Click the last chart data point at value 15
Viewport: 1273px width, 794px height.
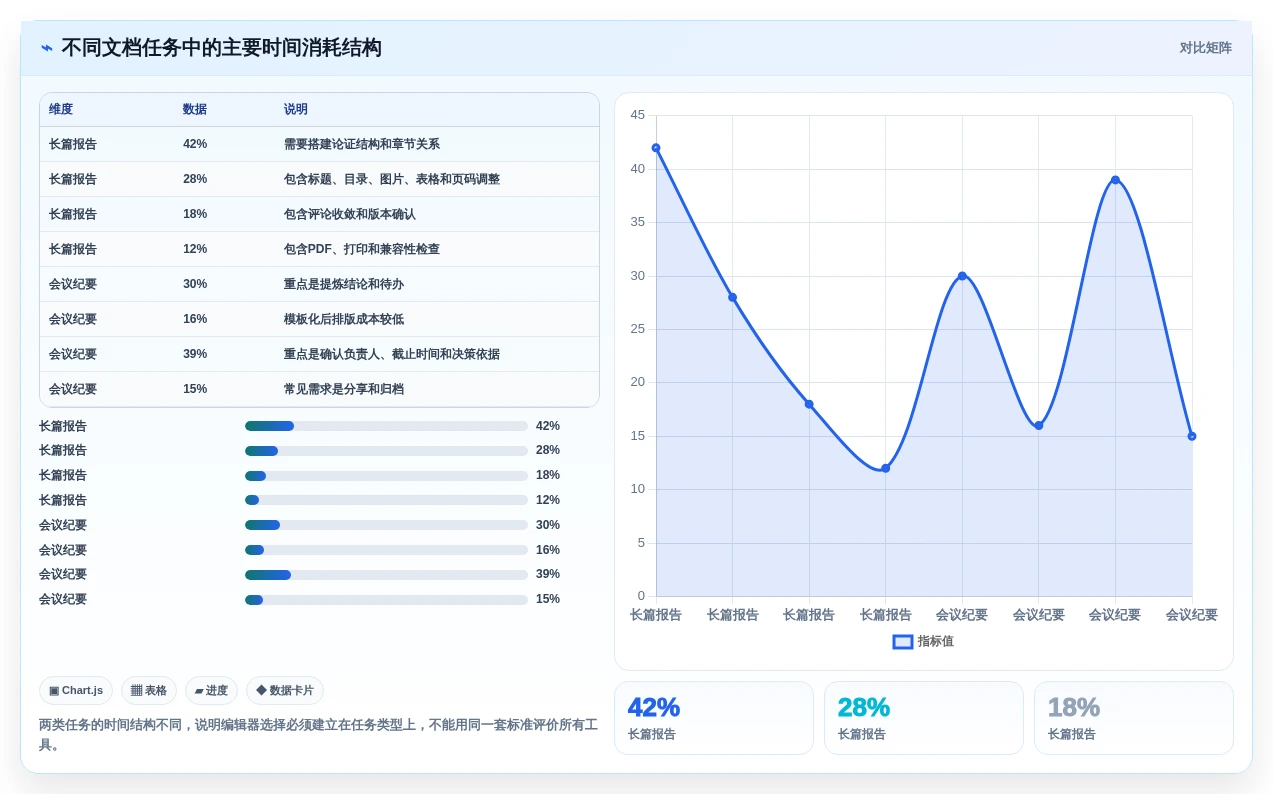[x=1192, y=436]
